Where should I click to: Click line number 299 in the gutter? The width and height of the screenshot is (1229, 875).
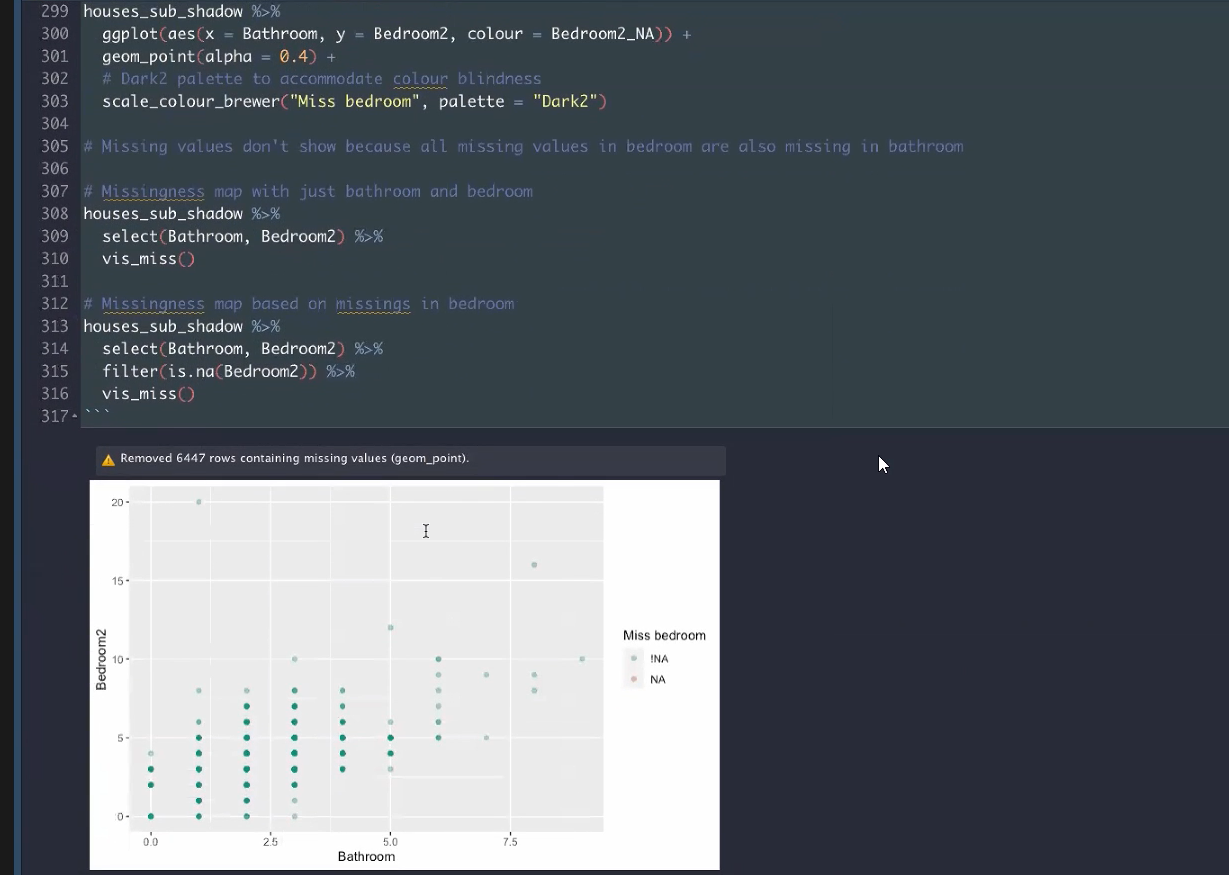click(55, 12)
